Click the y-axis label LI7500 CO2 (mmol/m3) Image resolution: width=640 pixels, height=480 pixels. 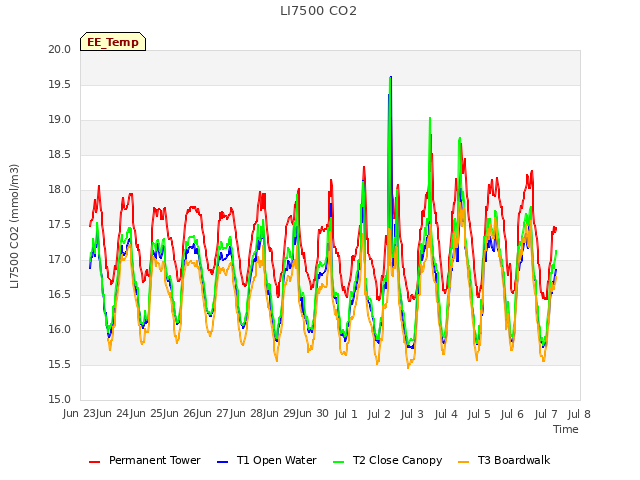pyautogui.click(x=14, y=226)
